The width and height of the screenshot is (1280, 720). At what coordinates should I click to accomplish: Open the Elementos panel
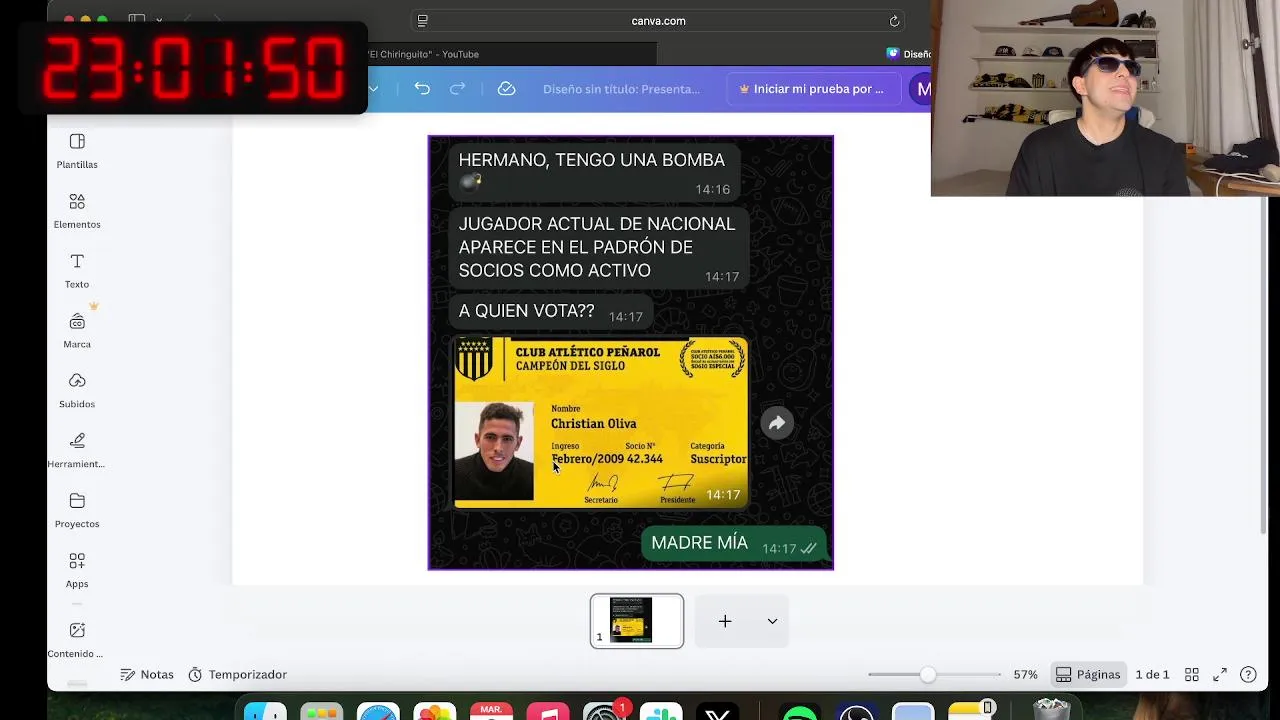77,211
